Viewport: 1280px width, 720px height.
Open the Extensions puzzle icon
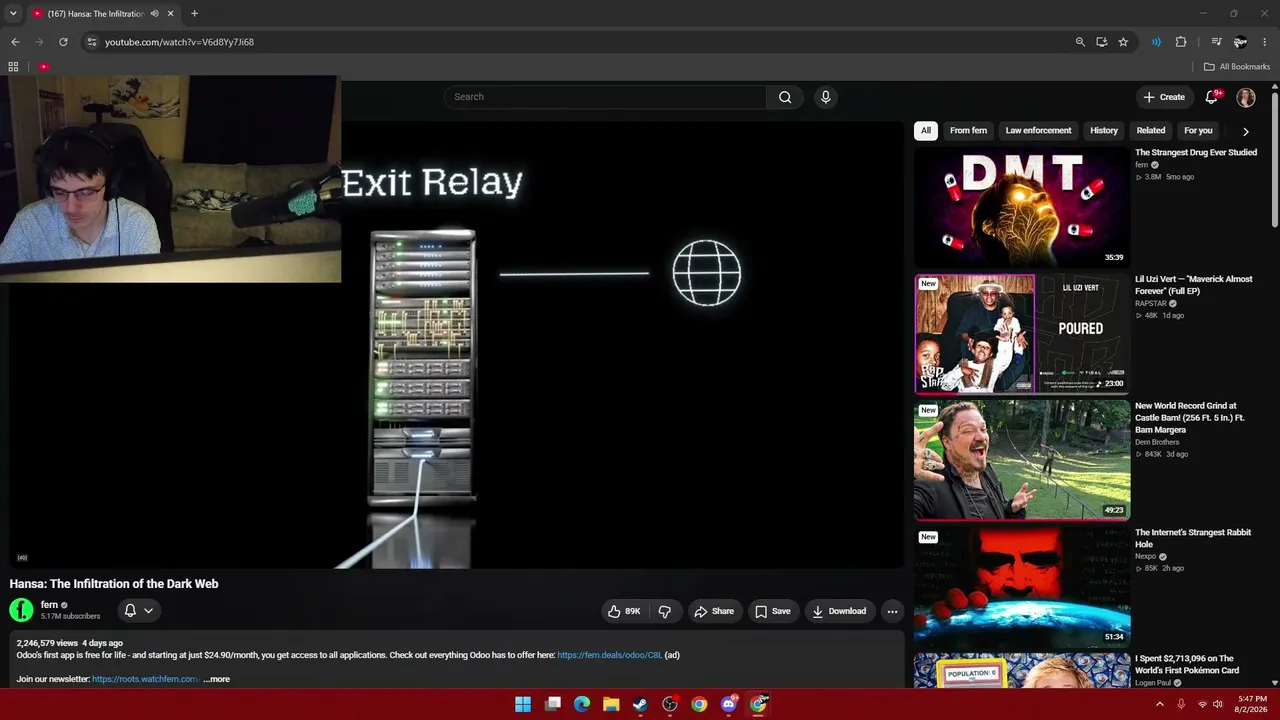pyautogui.click(x=1181, y=42)
